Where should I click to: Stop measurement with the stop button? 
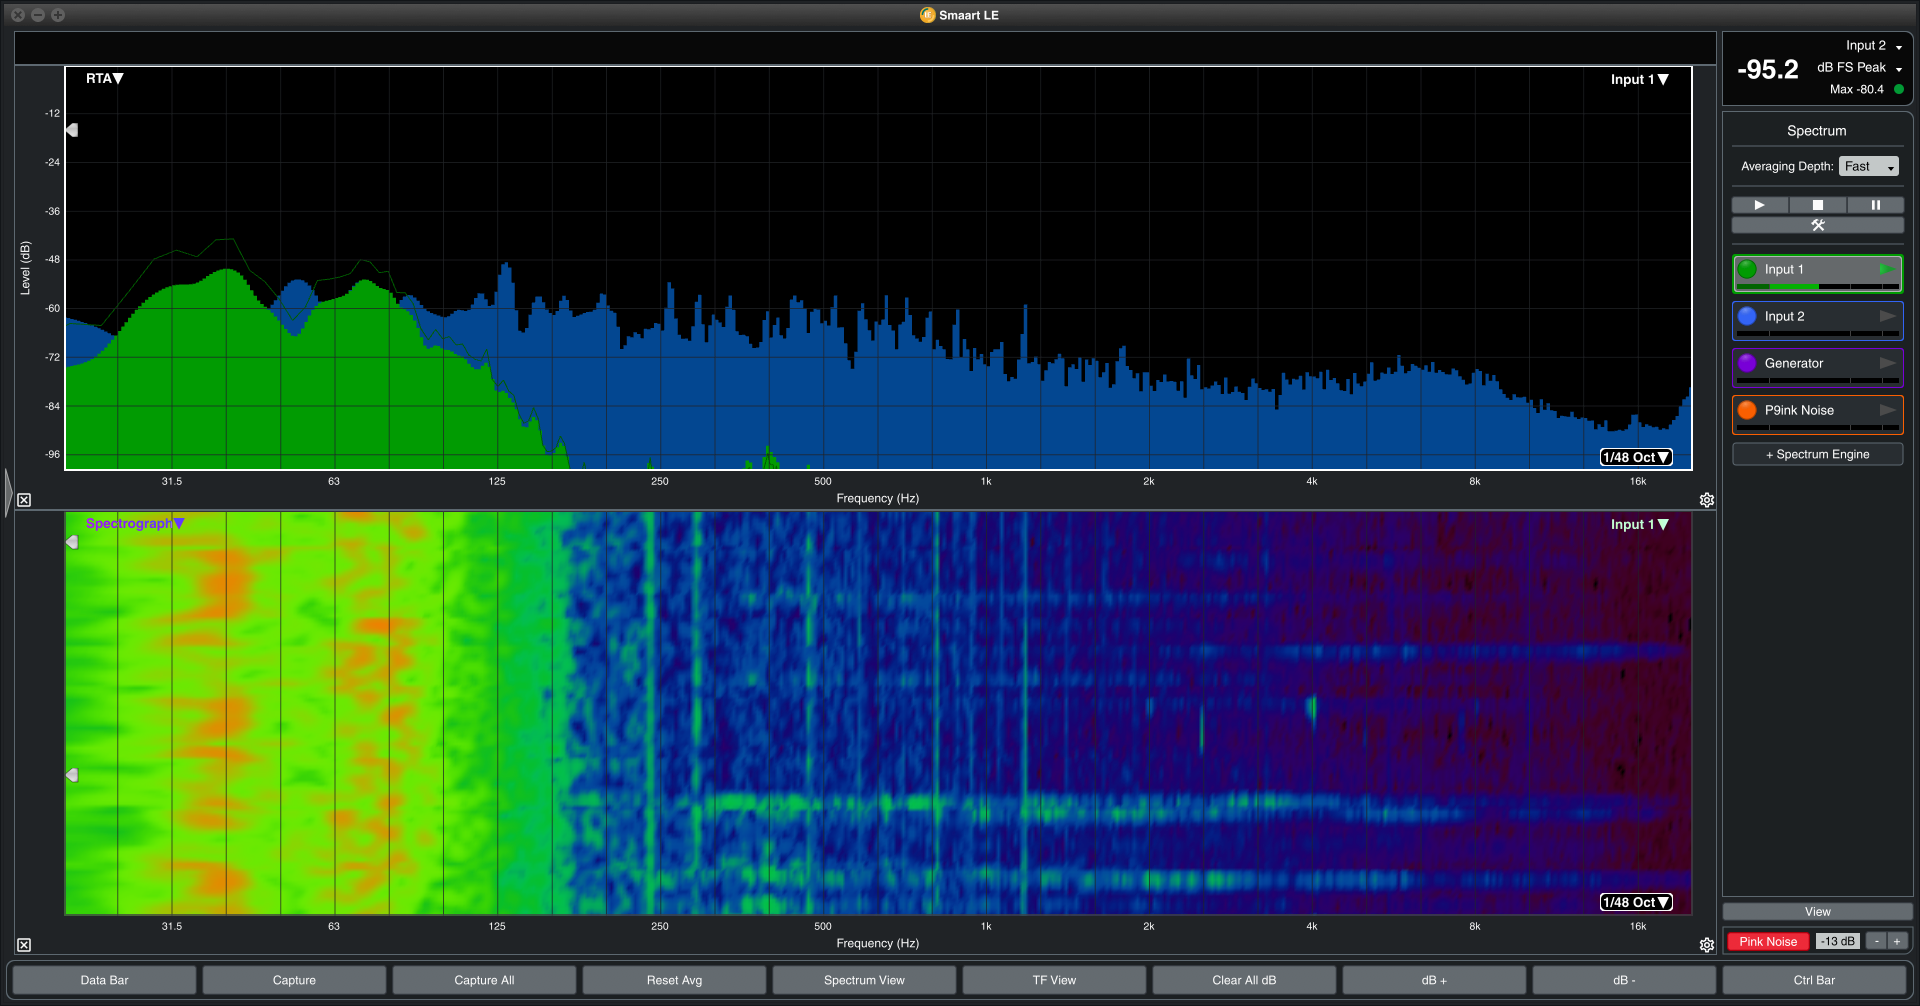click(x=1818, y=205)
